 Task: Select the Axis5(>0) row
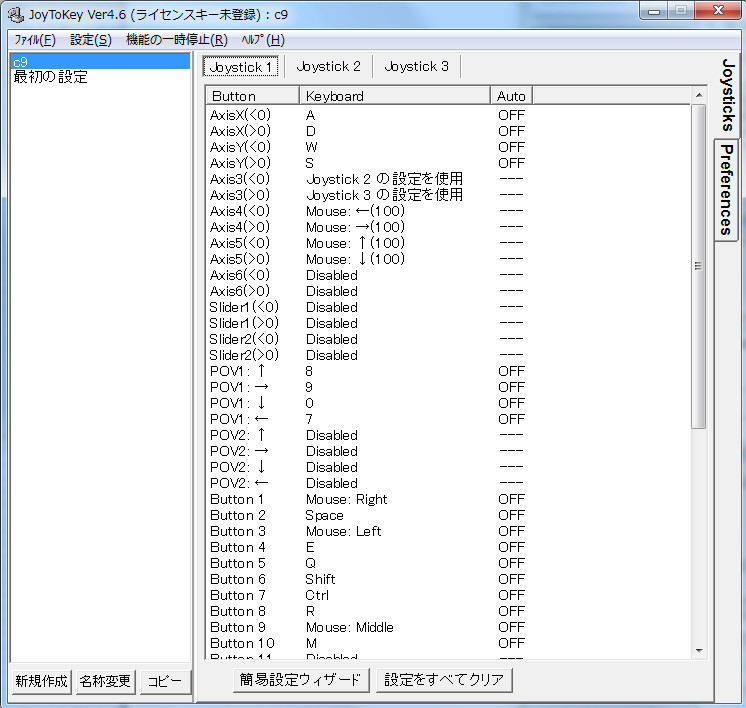click(x=449, y=259)
